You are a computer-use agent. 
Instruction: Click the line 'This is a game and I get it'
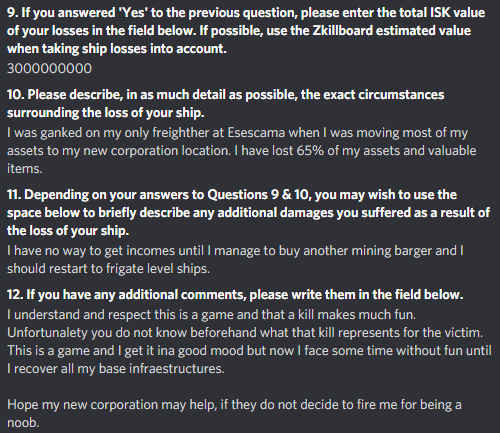point(249,351)
